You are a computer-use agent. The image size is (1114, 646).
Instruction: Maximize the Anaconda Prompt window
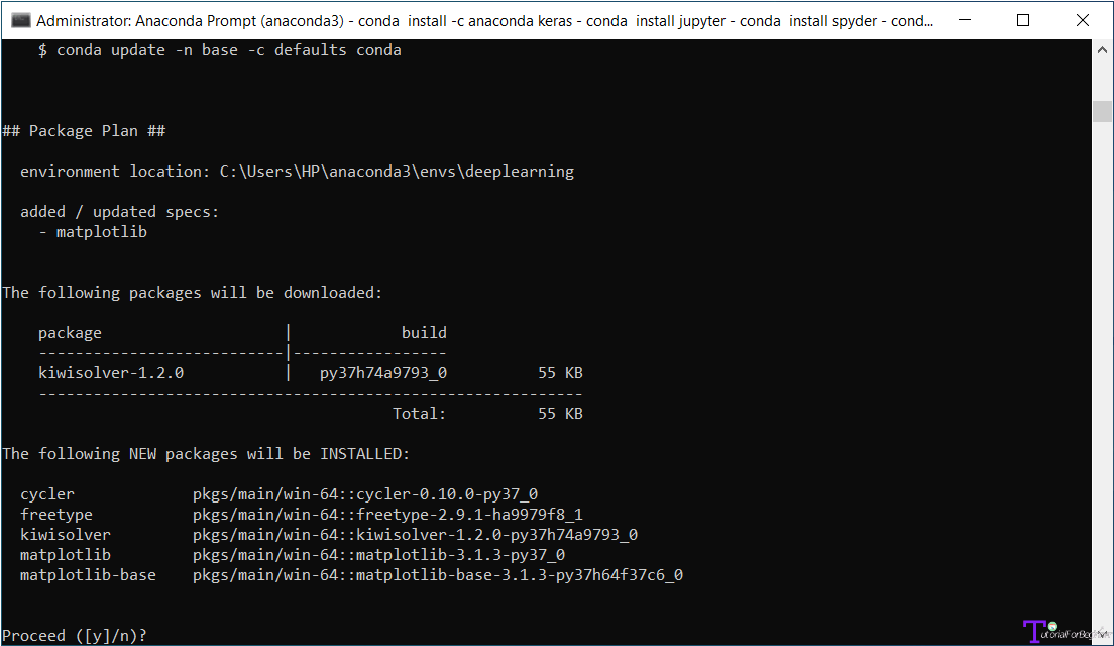(x=1023, y=20)
